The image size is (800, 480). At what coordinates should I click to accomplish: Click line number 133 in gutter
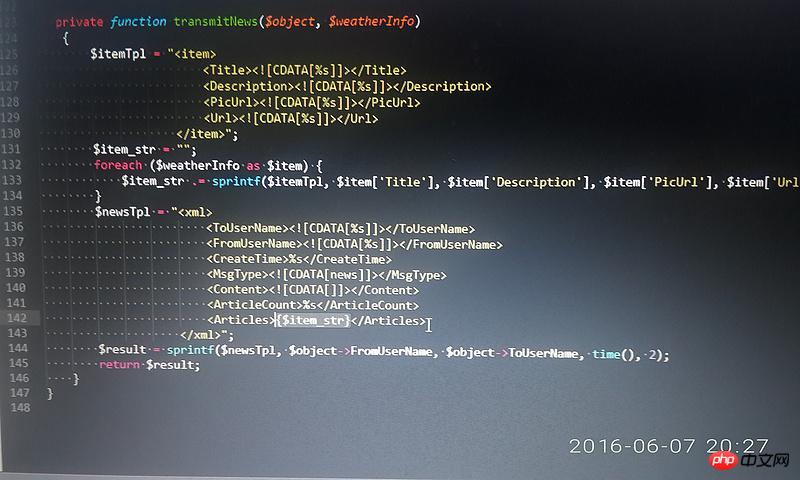(x=12, y=180)
